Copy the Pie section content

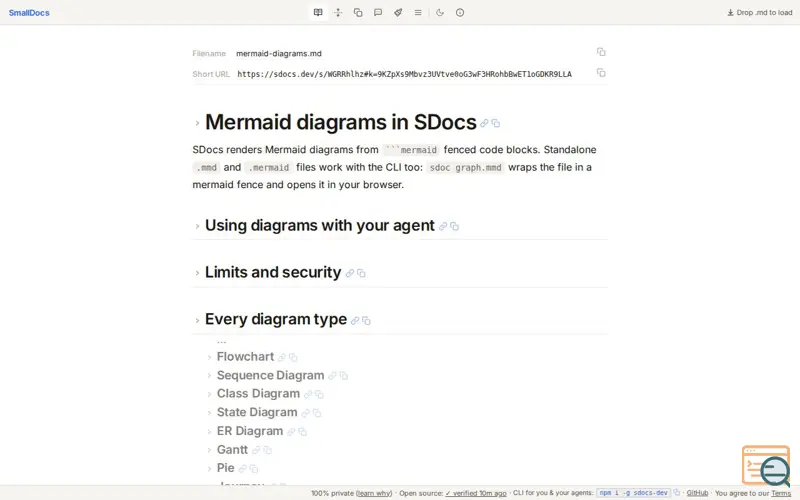(x=254, y=468)
